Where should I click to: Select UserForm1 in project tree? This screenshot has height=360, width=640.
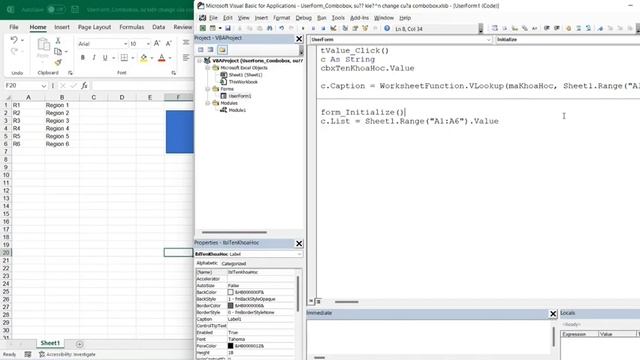[x=240, y=96]
